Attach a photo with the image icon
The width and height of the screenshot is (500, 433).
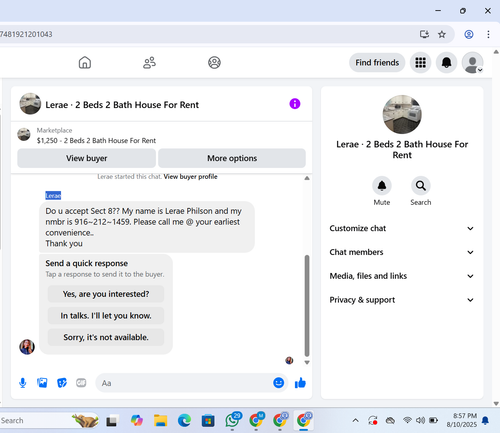(42, 383)
